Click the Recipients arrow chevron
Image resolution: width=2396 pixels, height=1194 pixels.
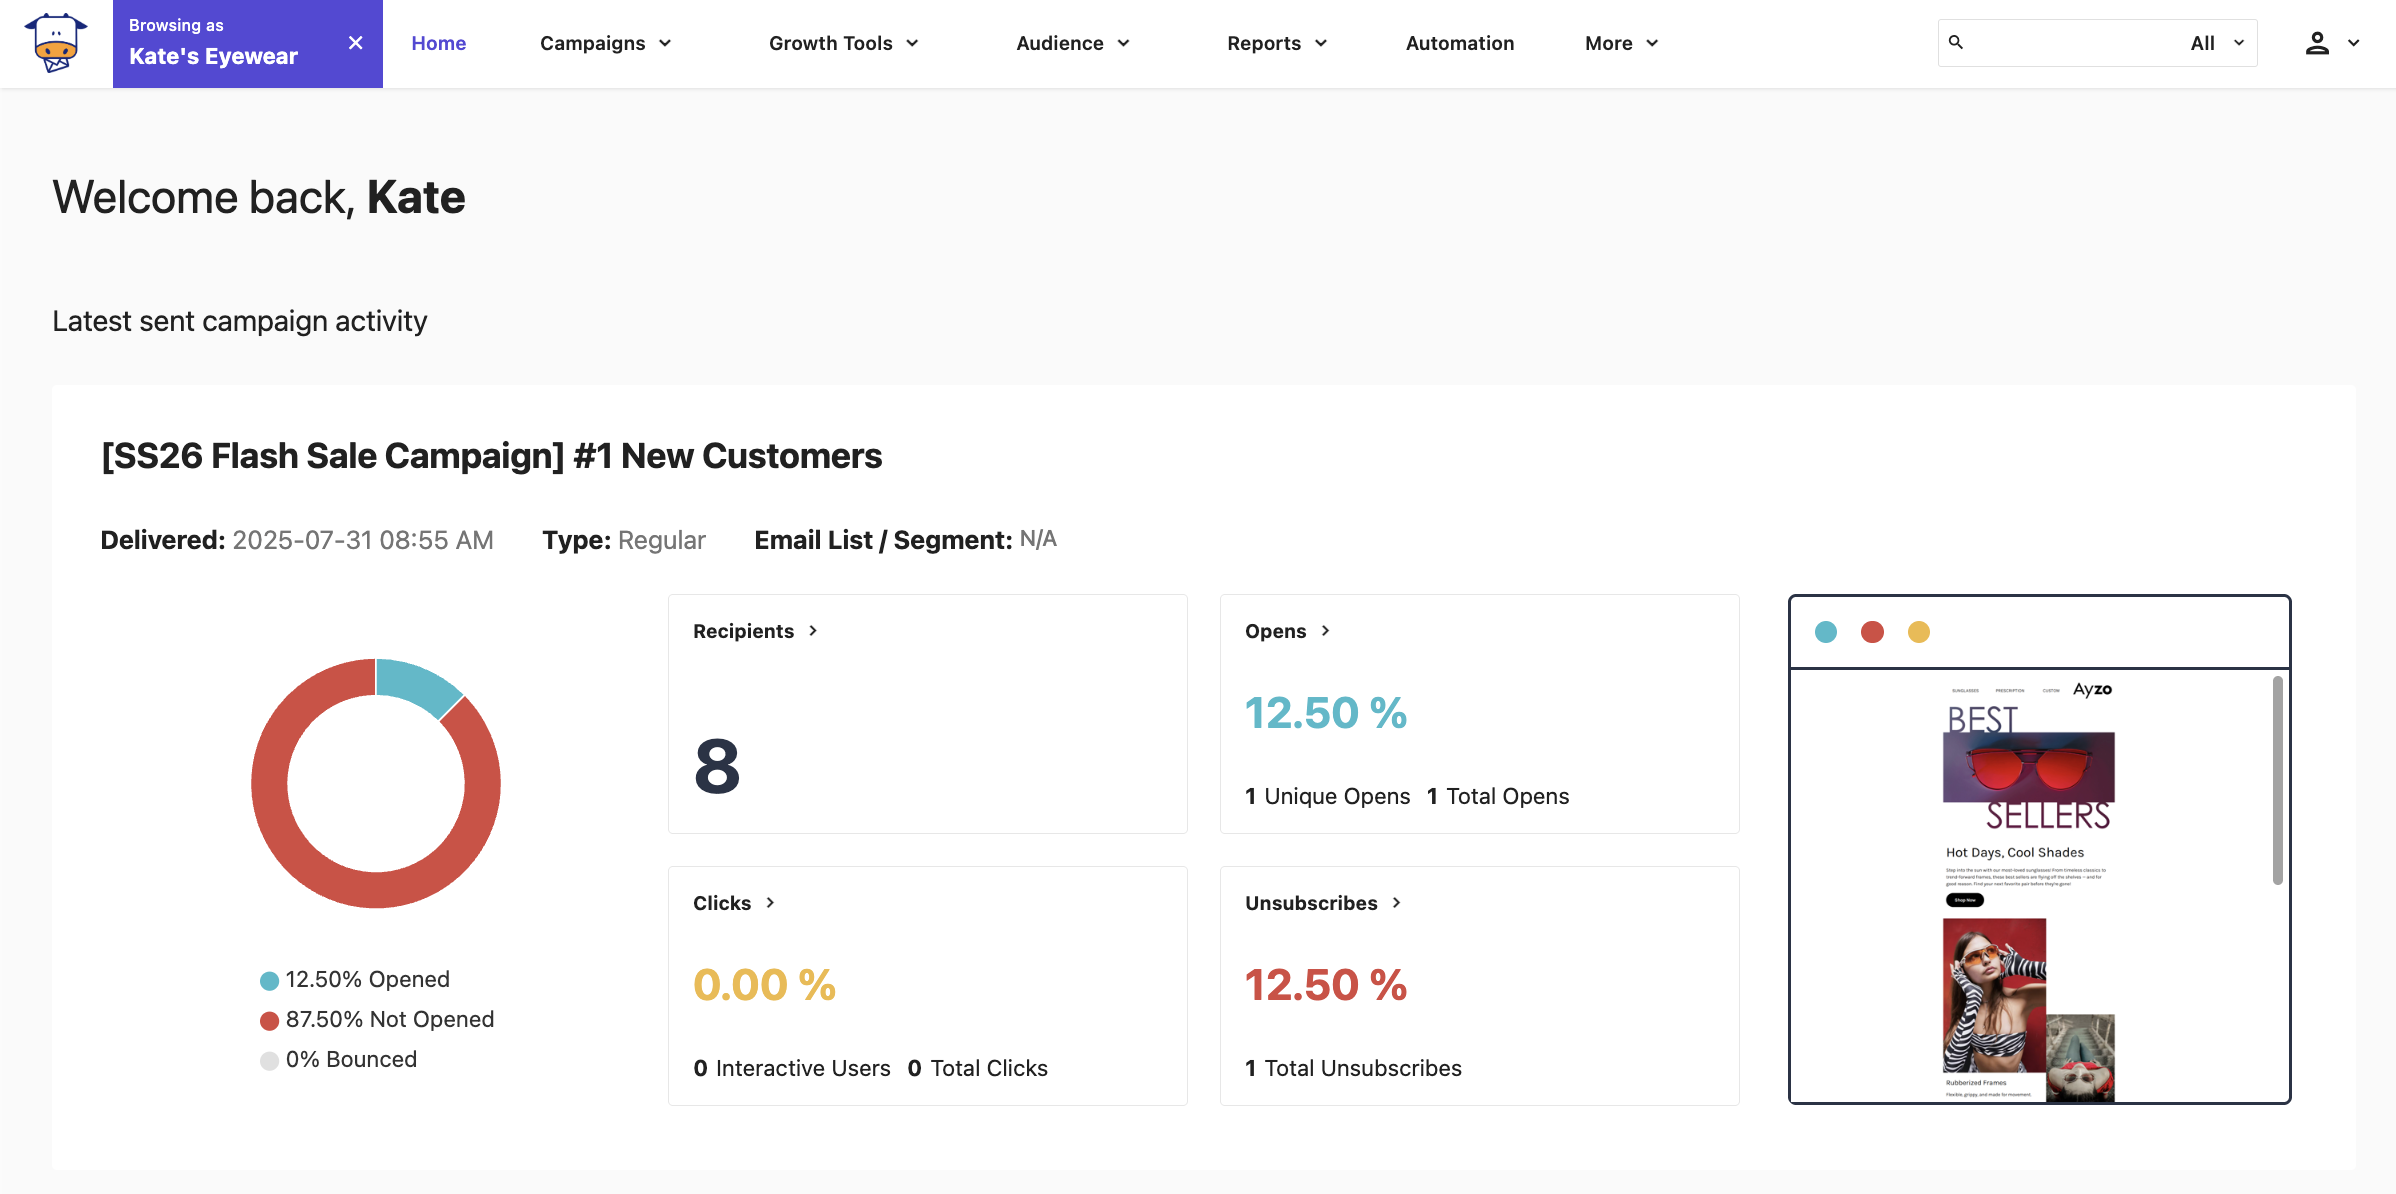pyautogui.click(x=813, y=631)
